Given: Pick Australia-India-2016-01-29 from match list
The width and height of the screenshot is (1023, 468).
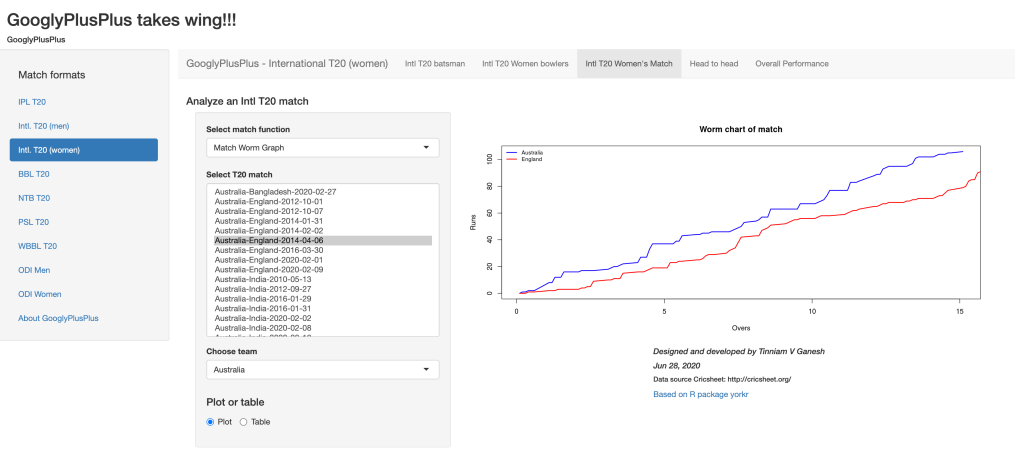Looking at the screenshot, I should pyautogui.click(x=262, y=299).
